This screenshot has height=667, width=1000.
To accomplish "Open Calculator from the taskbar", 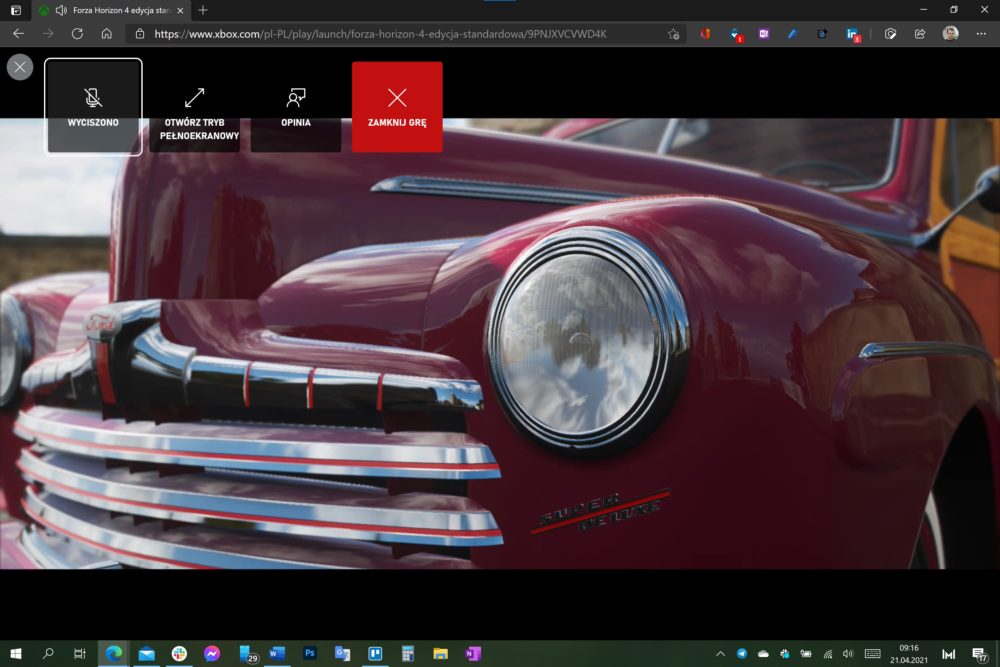I will tap(408, 654).
